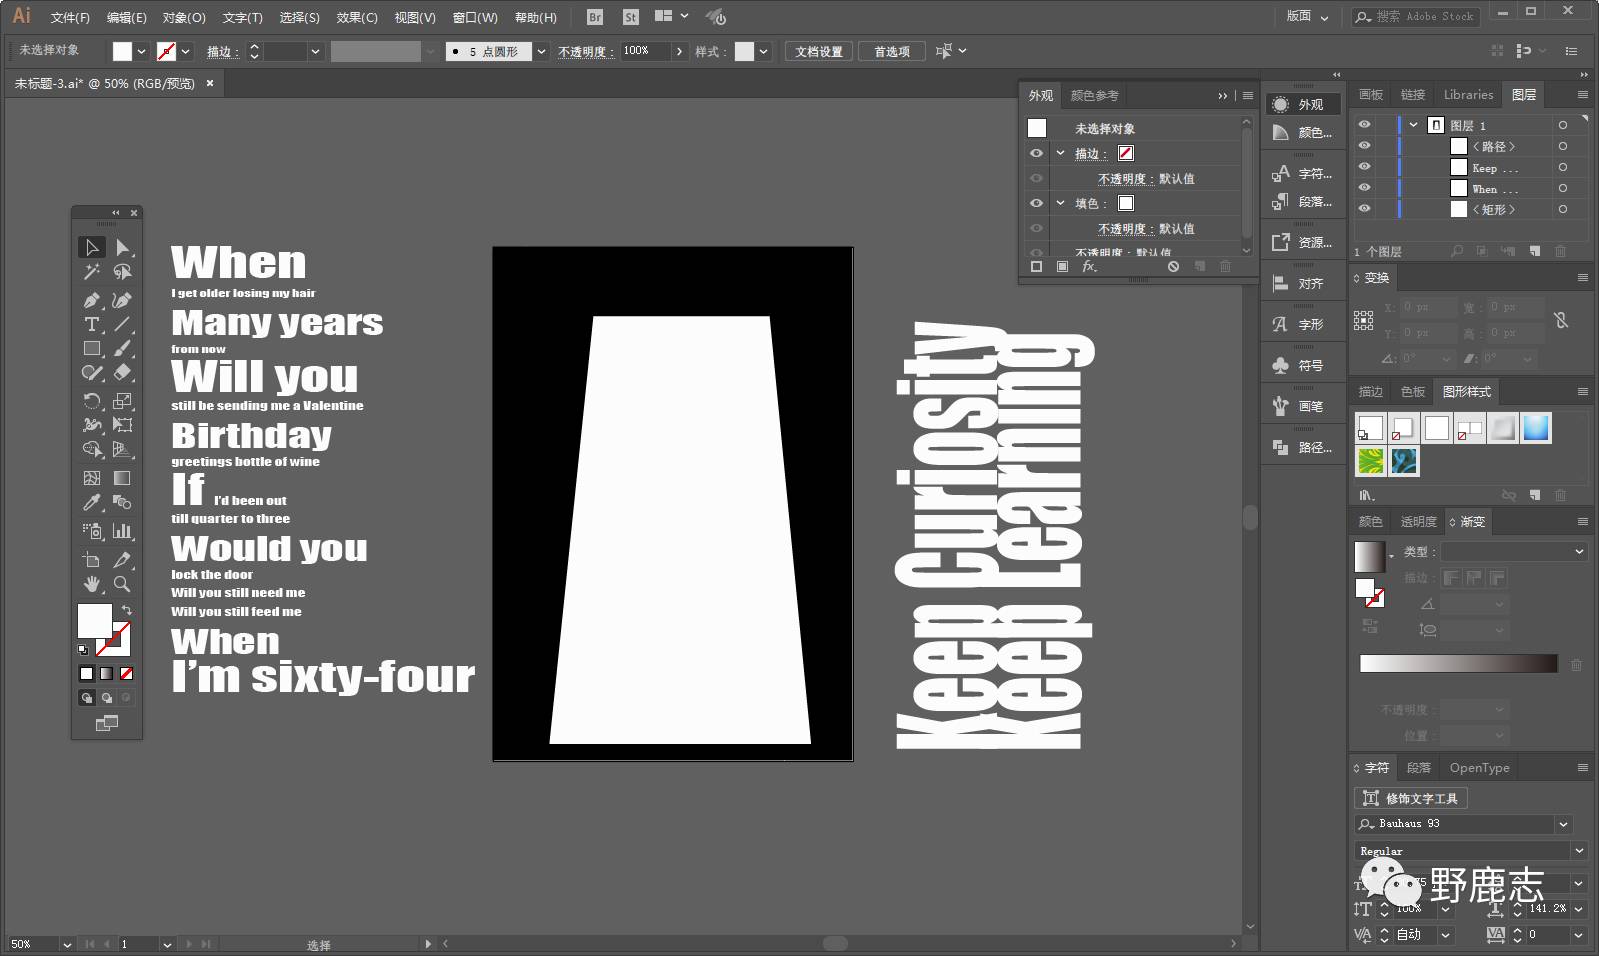Pick the Eyedropper tool
1599x956 pixels.
(91, 503)
